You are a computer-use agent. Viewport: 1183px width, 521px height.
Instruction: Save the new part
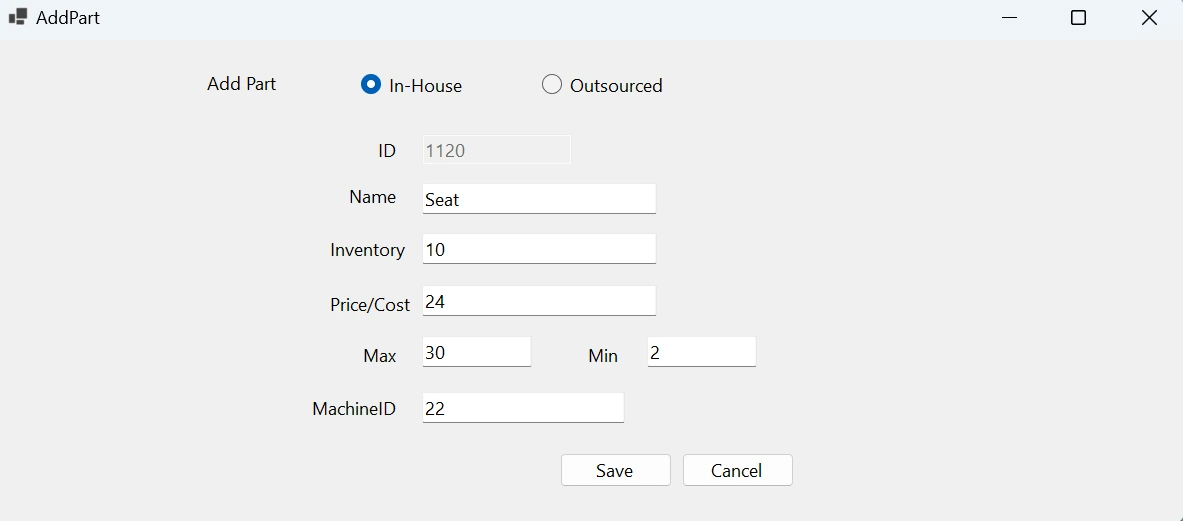point(616,470)
